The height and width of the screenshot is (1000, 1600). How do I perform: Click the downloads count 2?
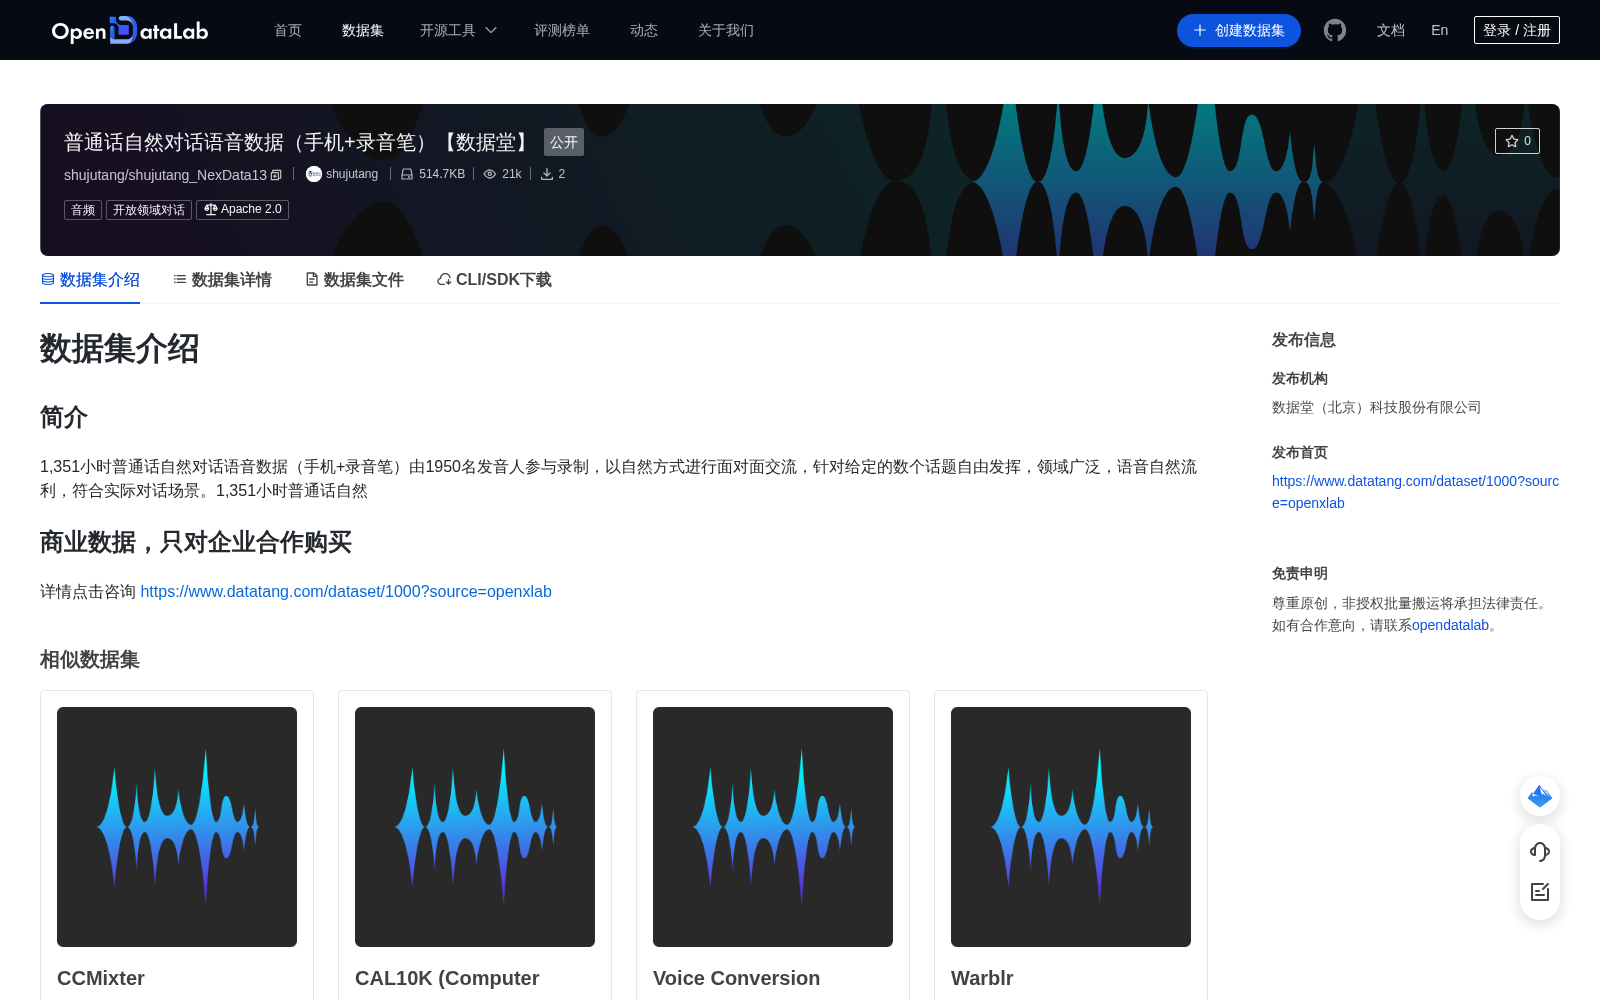[553, 174]
